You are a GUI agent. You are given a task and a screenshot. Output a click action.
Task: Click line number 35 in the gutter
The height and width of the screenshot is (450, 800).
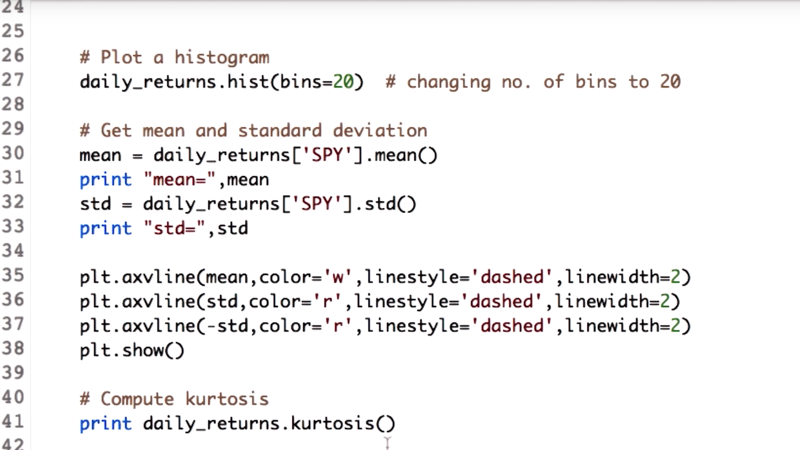pos(13,276)
